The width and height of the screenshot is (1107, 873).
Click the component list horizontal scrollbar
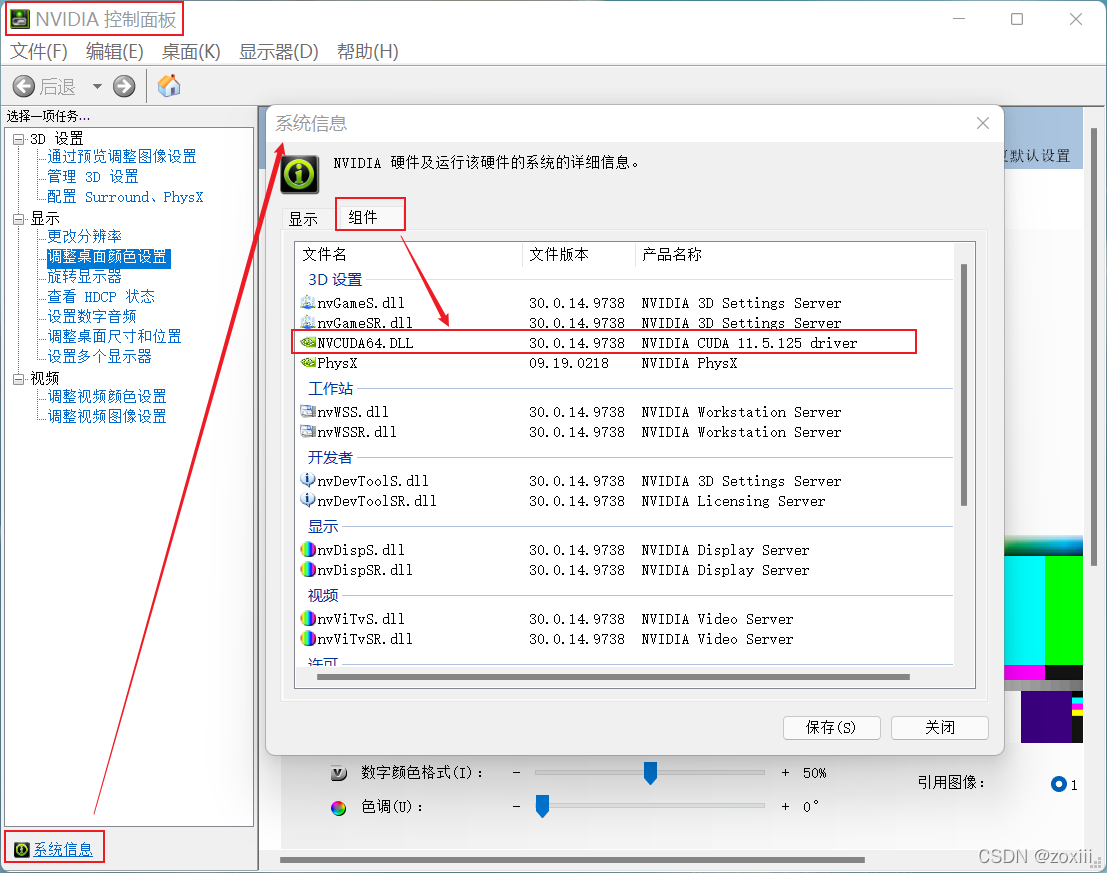pos(613,677)
